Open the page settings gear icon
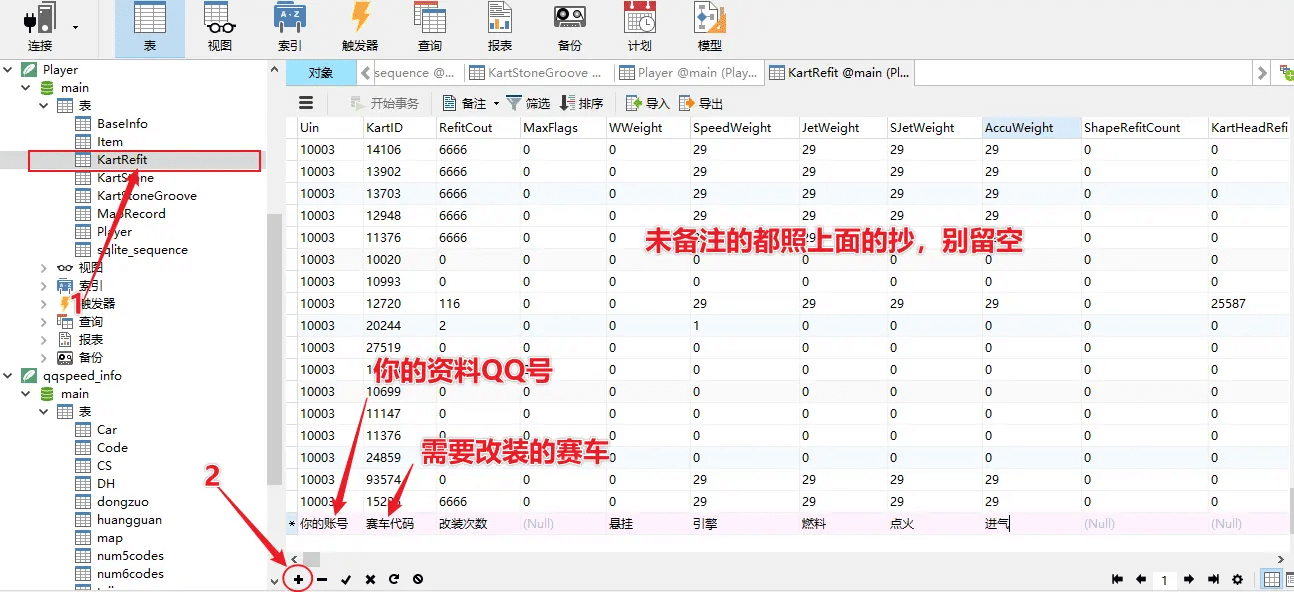The width and height of the screenshot is (1294, 592). coord(1237,579)
